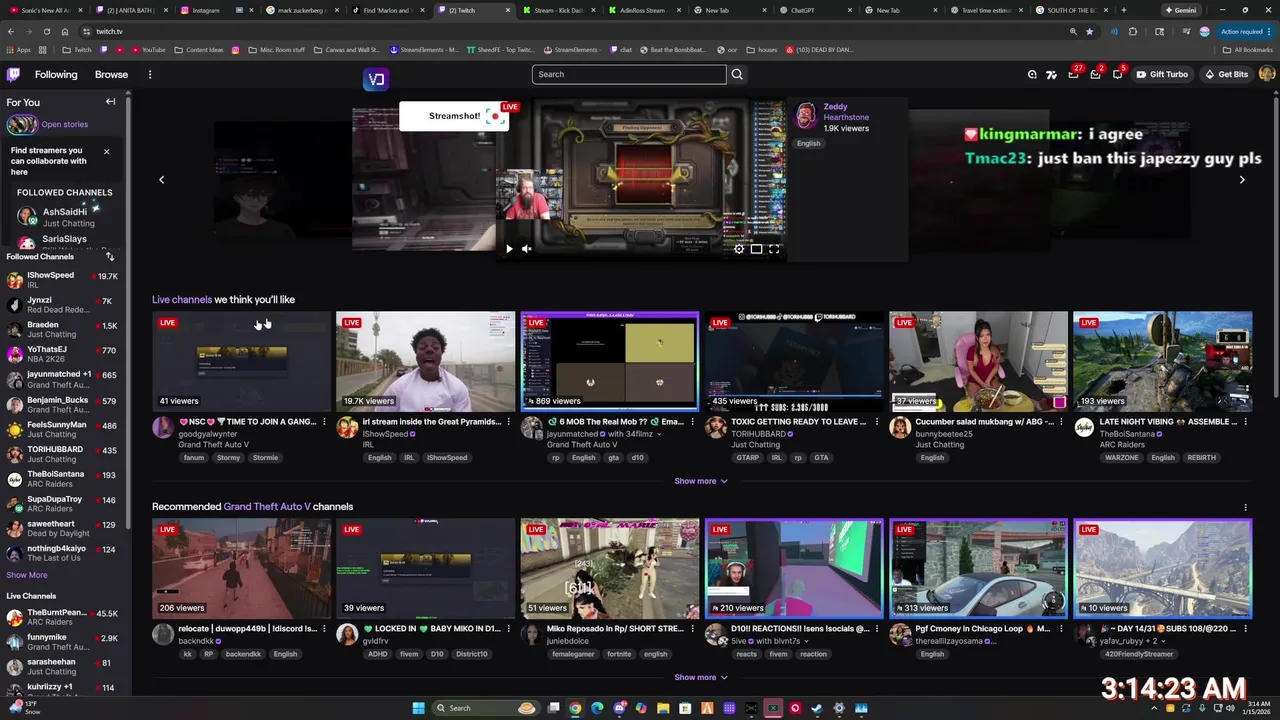Image resolution: width=1280 pixels, height=720 pixels.
Task: Open the notifications icon with the 2 badge
Action: [1096, 74]
